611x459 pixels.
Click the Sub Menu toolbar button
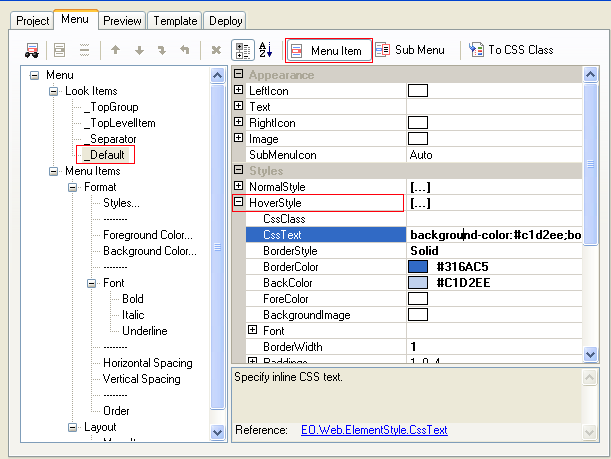(412, 50)
